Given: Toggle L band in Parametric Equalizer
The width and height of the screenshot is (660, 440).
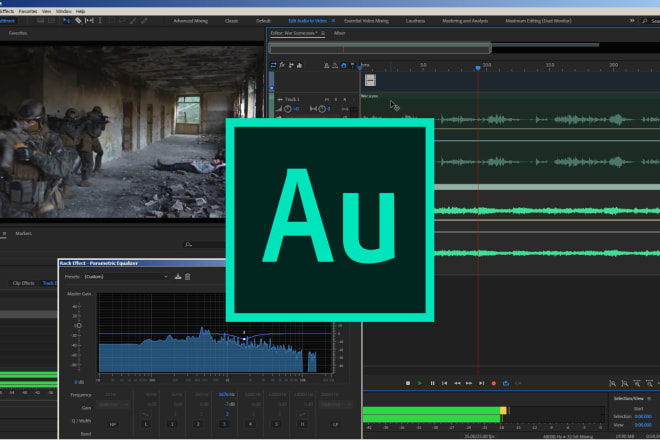Looking at the screenshot, I should tap(146, 424).
